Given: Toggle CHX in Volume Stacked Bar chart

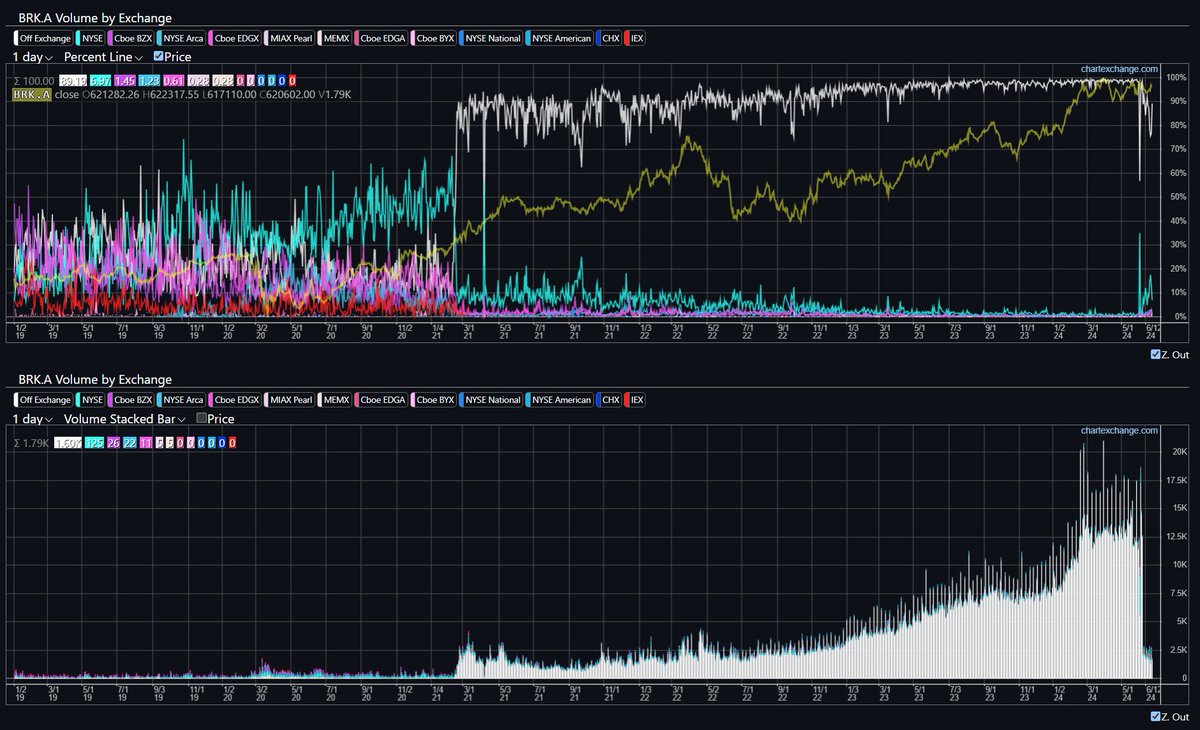Looking at the screenshot, I should pos(609,400).
